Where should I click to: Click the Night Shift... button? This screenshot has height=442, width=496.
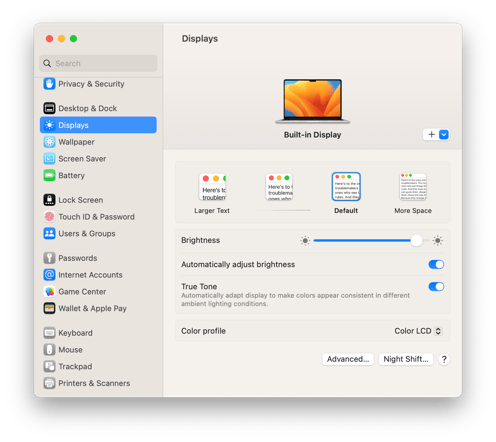click(x=406, y=359)
